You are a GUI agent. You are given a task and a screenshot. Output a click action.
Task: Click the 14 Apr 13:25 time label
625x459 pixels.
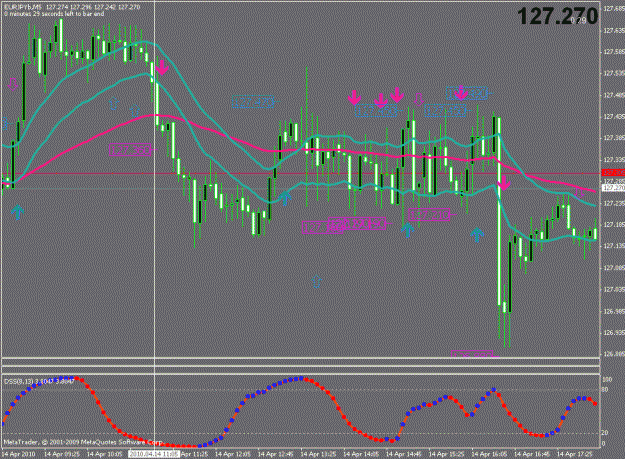pyautogui.click(x=318, y=454)
